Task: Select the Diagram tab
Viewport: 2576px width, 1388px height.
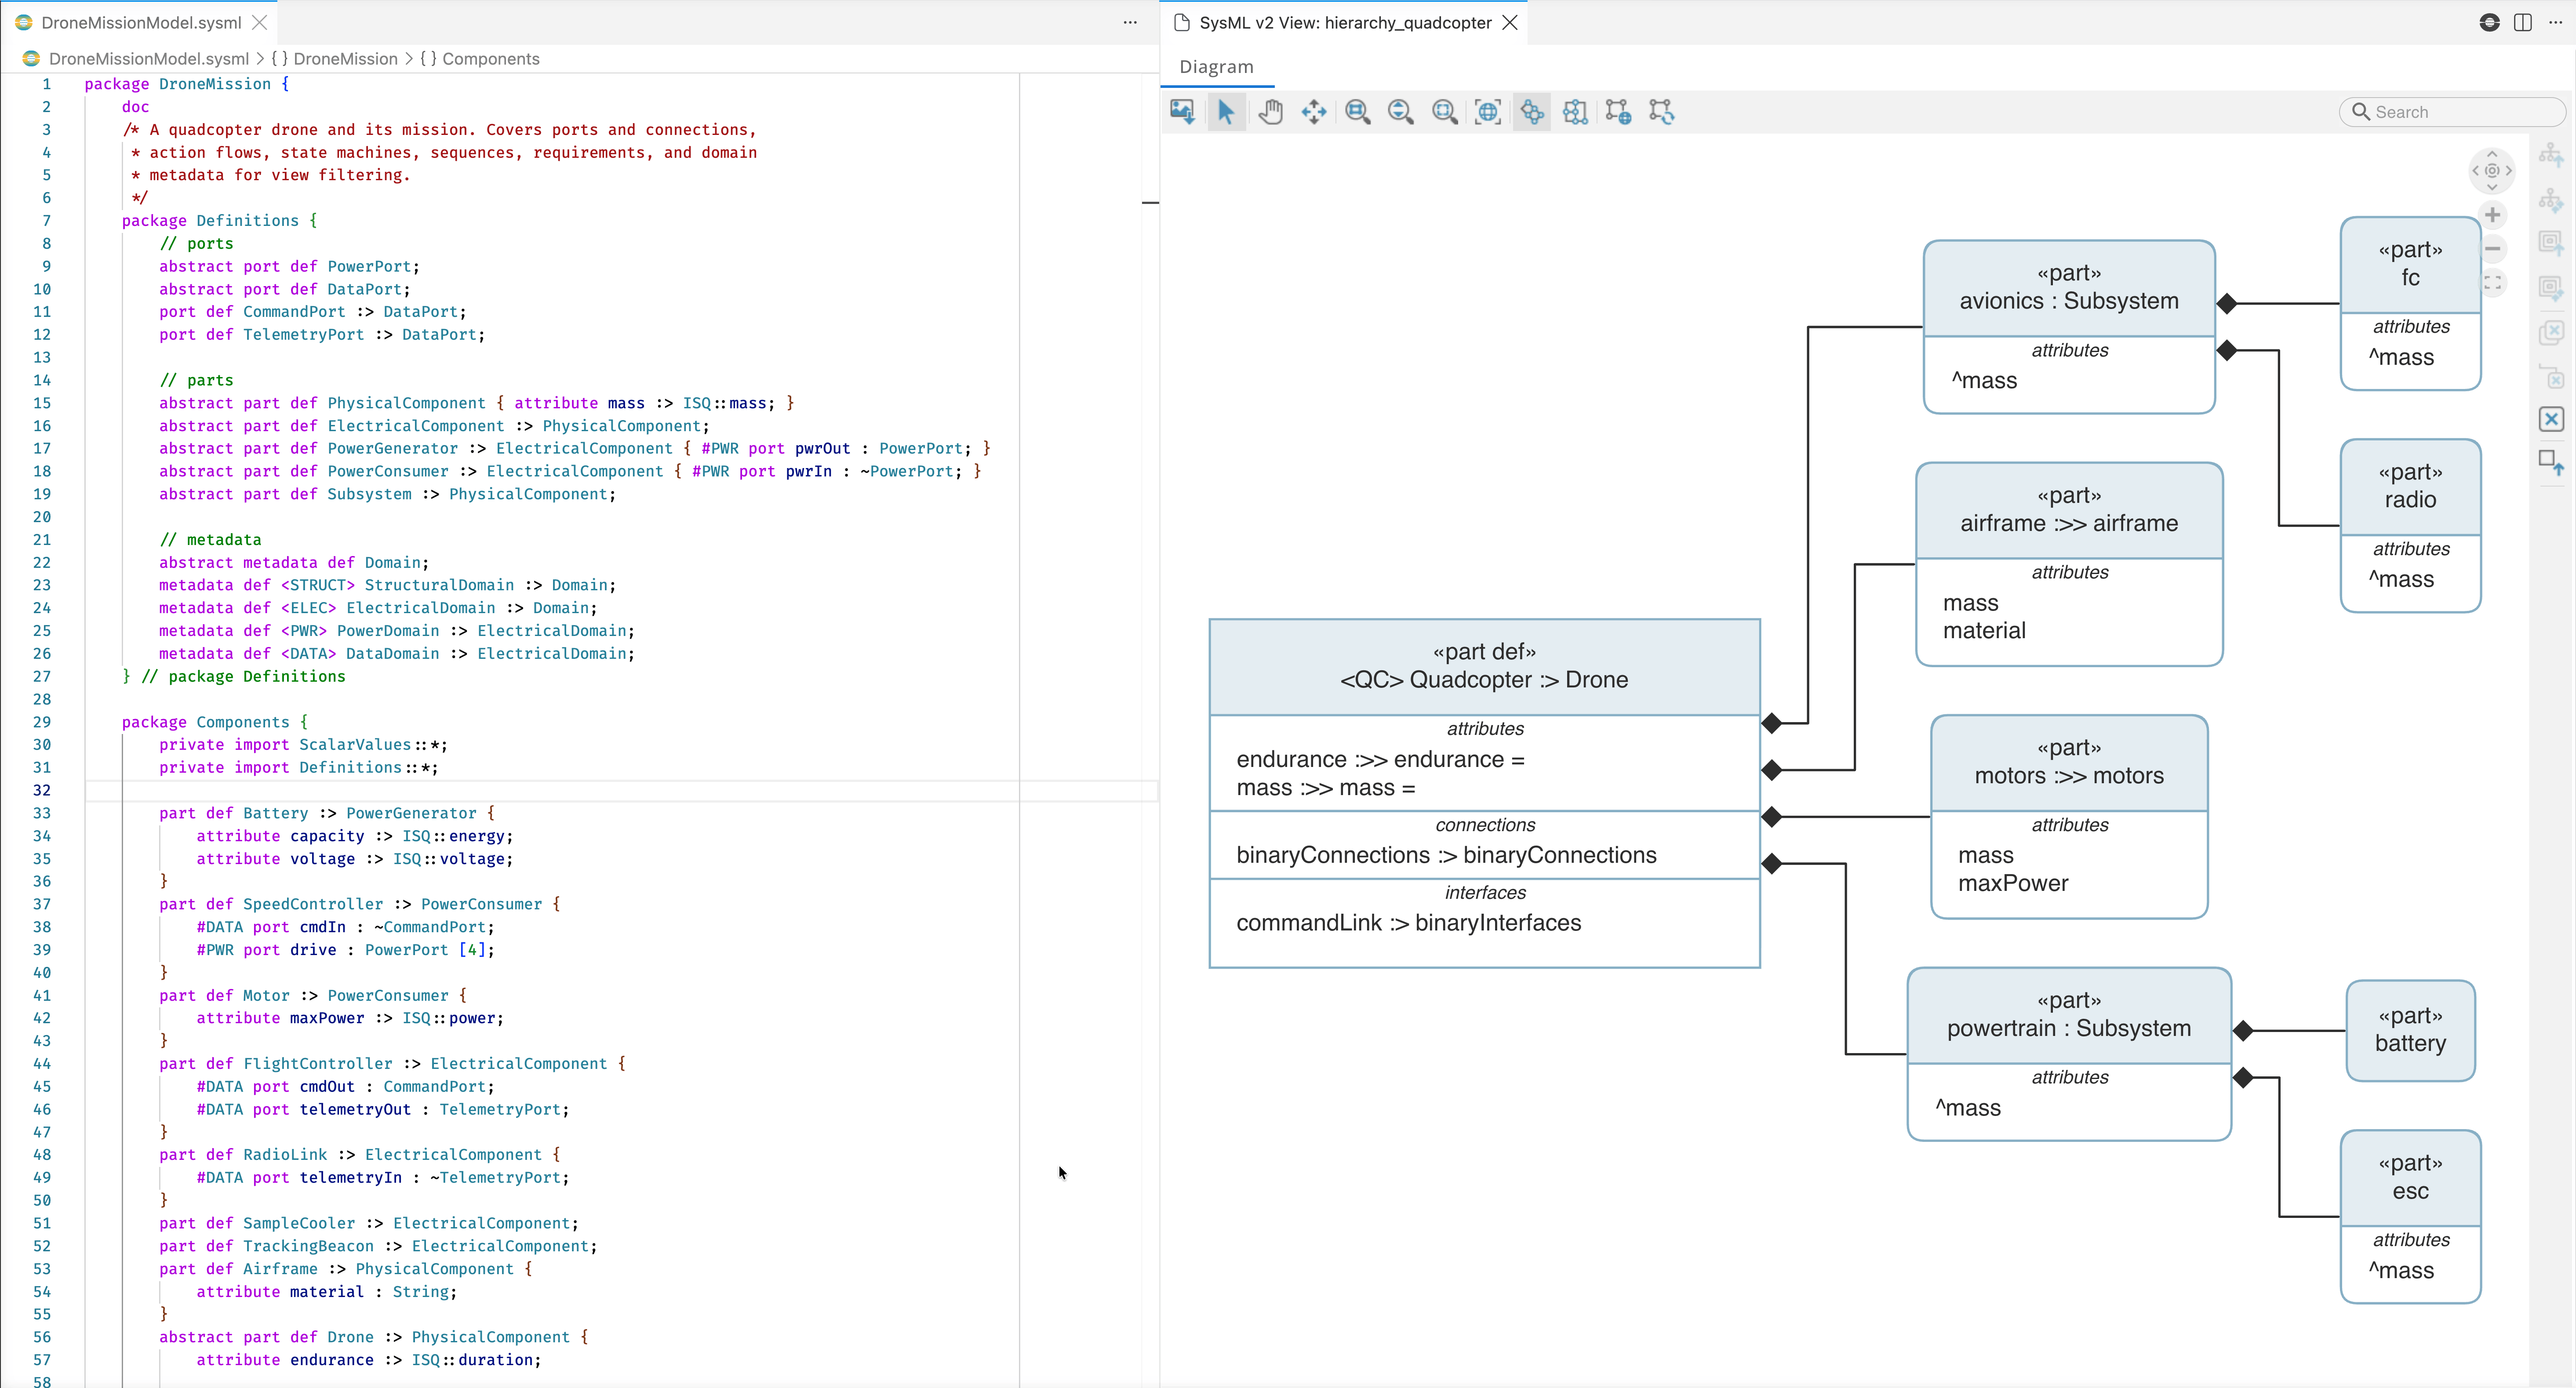Action: point(1216,67)
